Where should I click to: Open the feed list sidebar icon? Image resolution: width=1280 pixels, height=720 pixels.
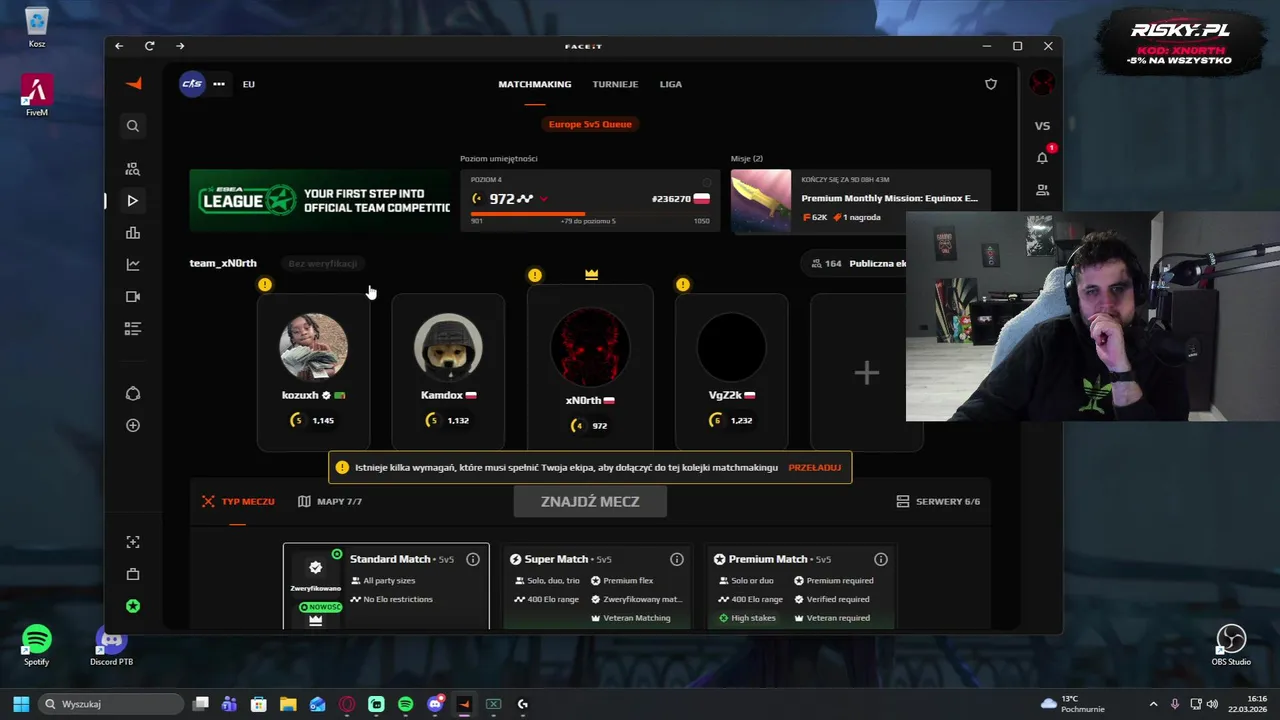[133, 329]
